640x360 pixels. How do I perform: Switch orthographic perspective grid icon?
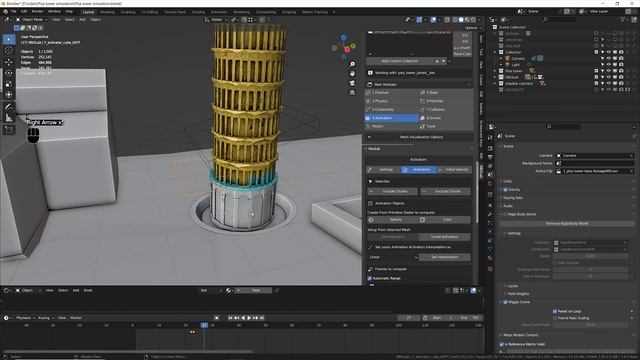point(352,93)
